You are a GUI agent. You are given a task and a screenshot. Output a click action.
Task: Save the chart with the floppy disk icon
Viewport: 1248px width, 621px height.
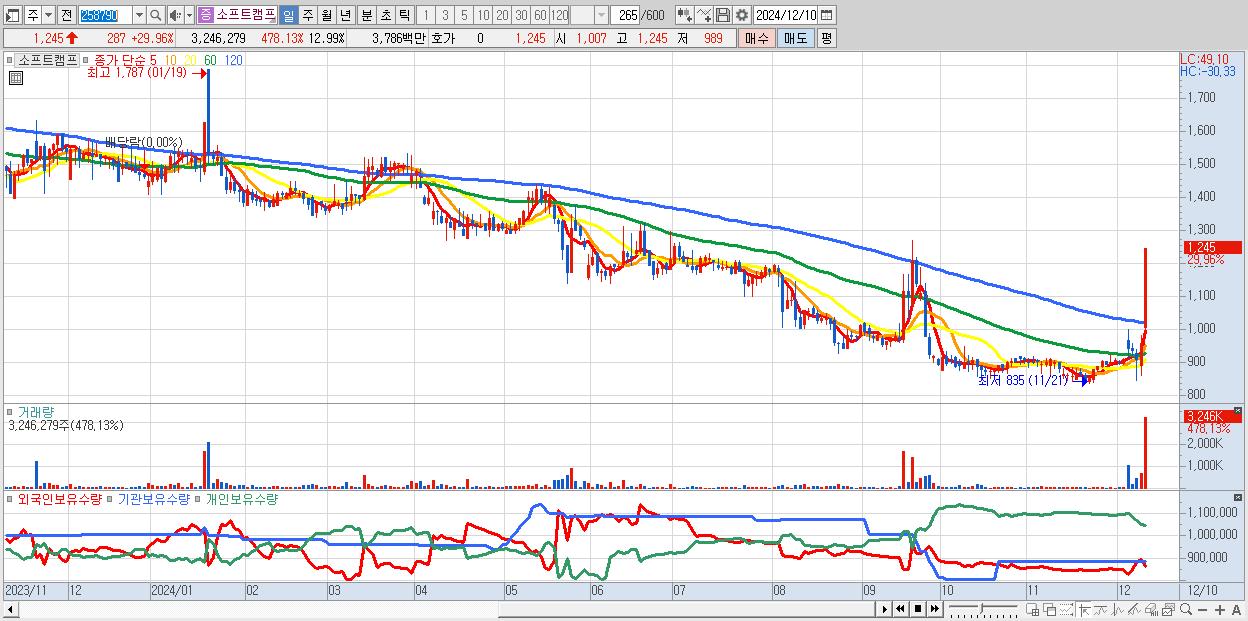(723, 15)
